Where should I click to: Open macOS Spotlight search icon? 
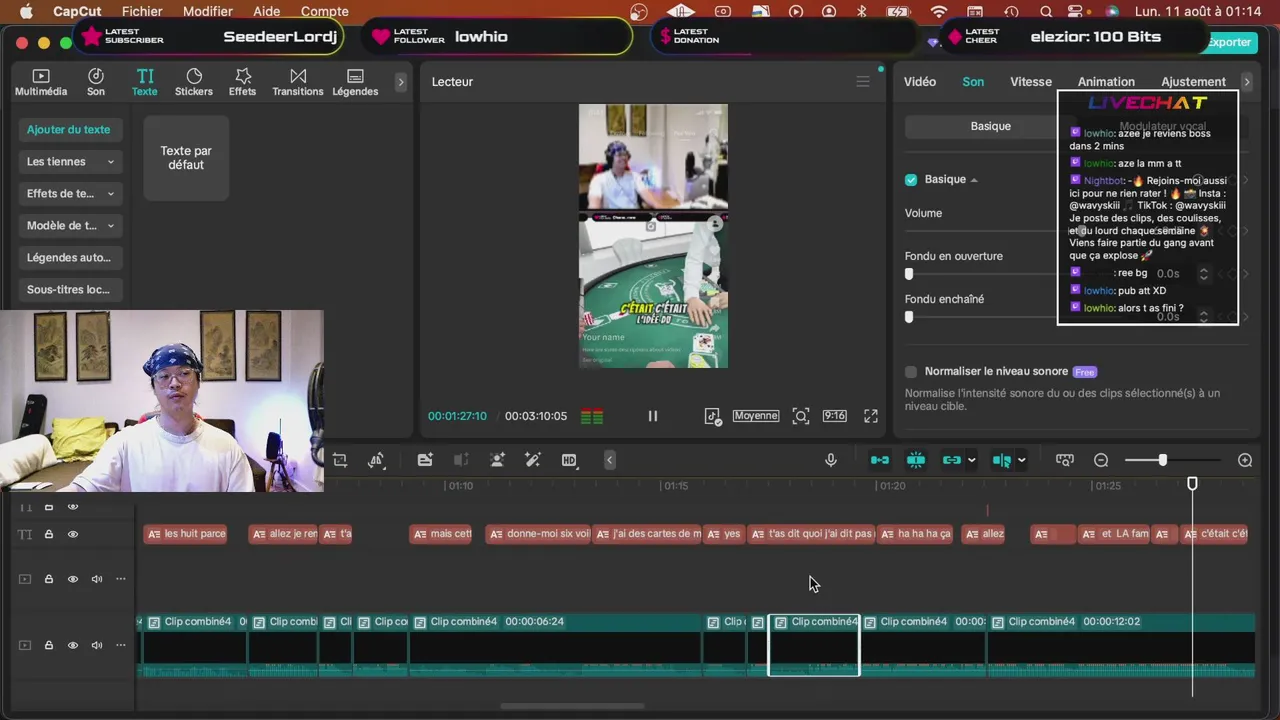[1046, 12]
